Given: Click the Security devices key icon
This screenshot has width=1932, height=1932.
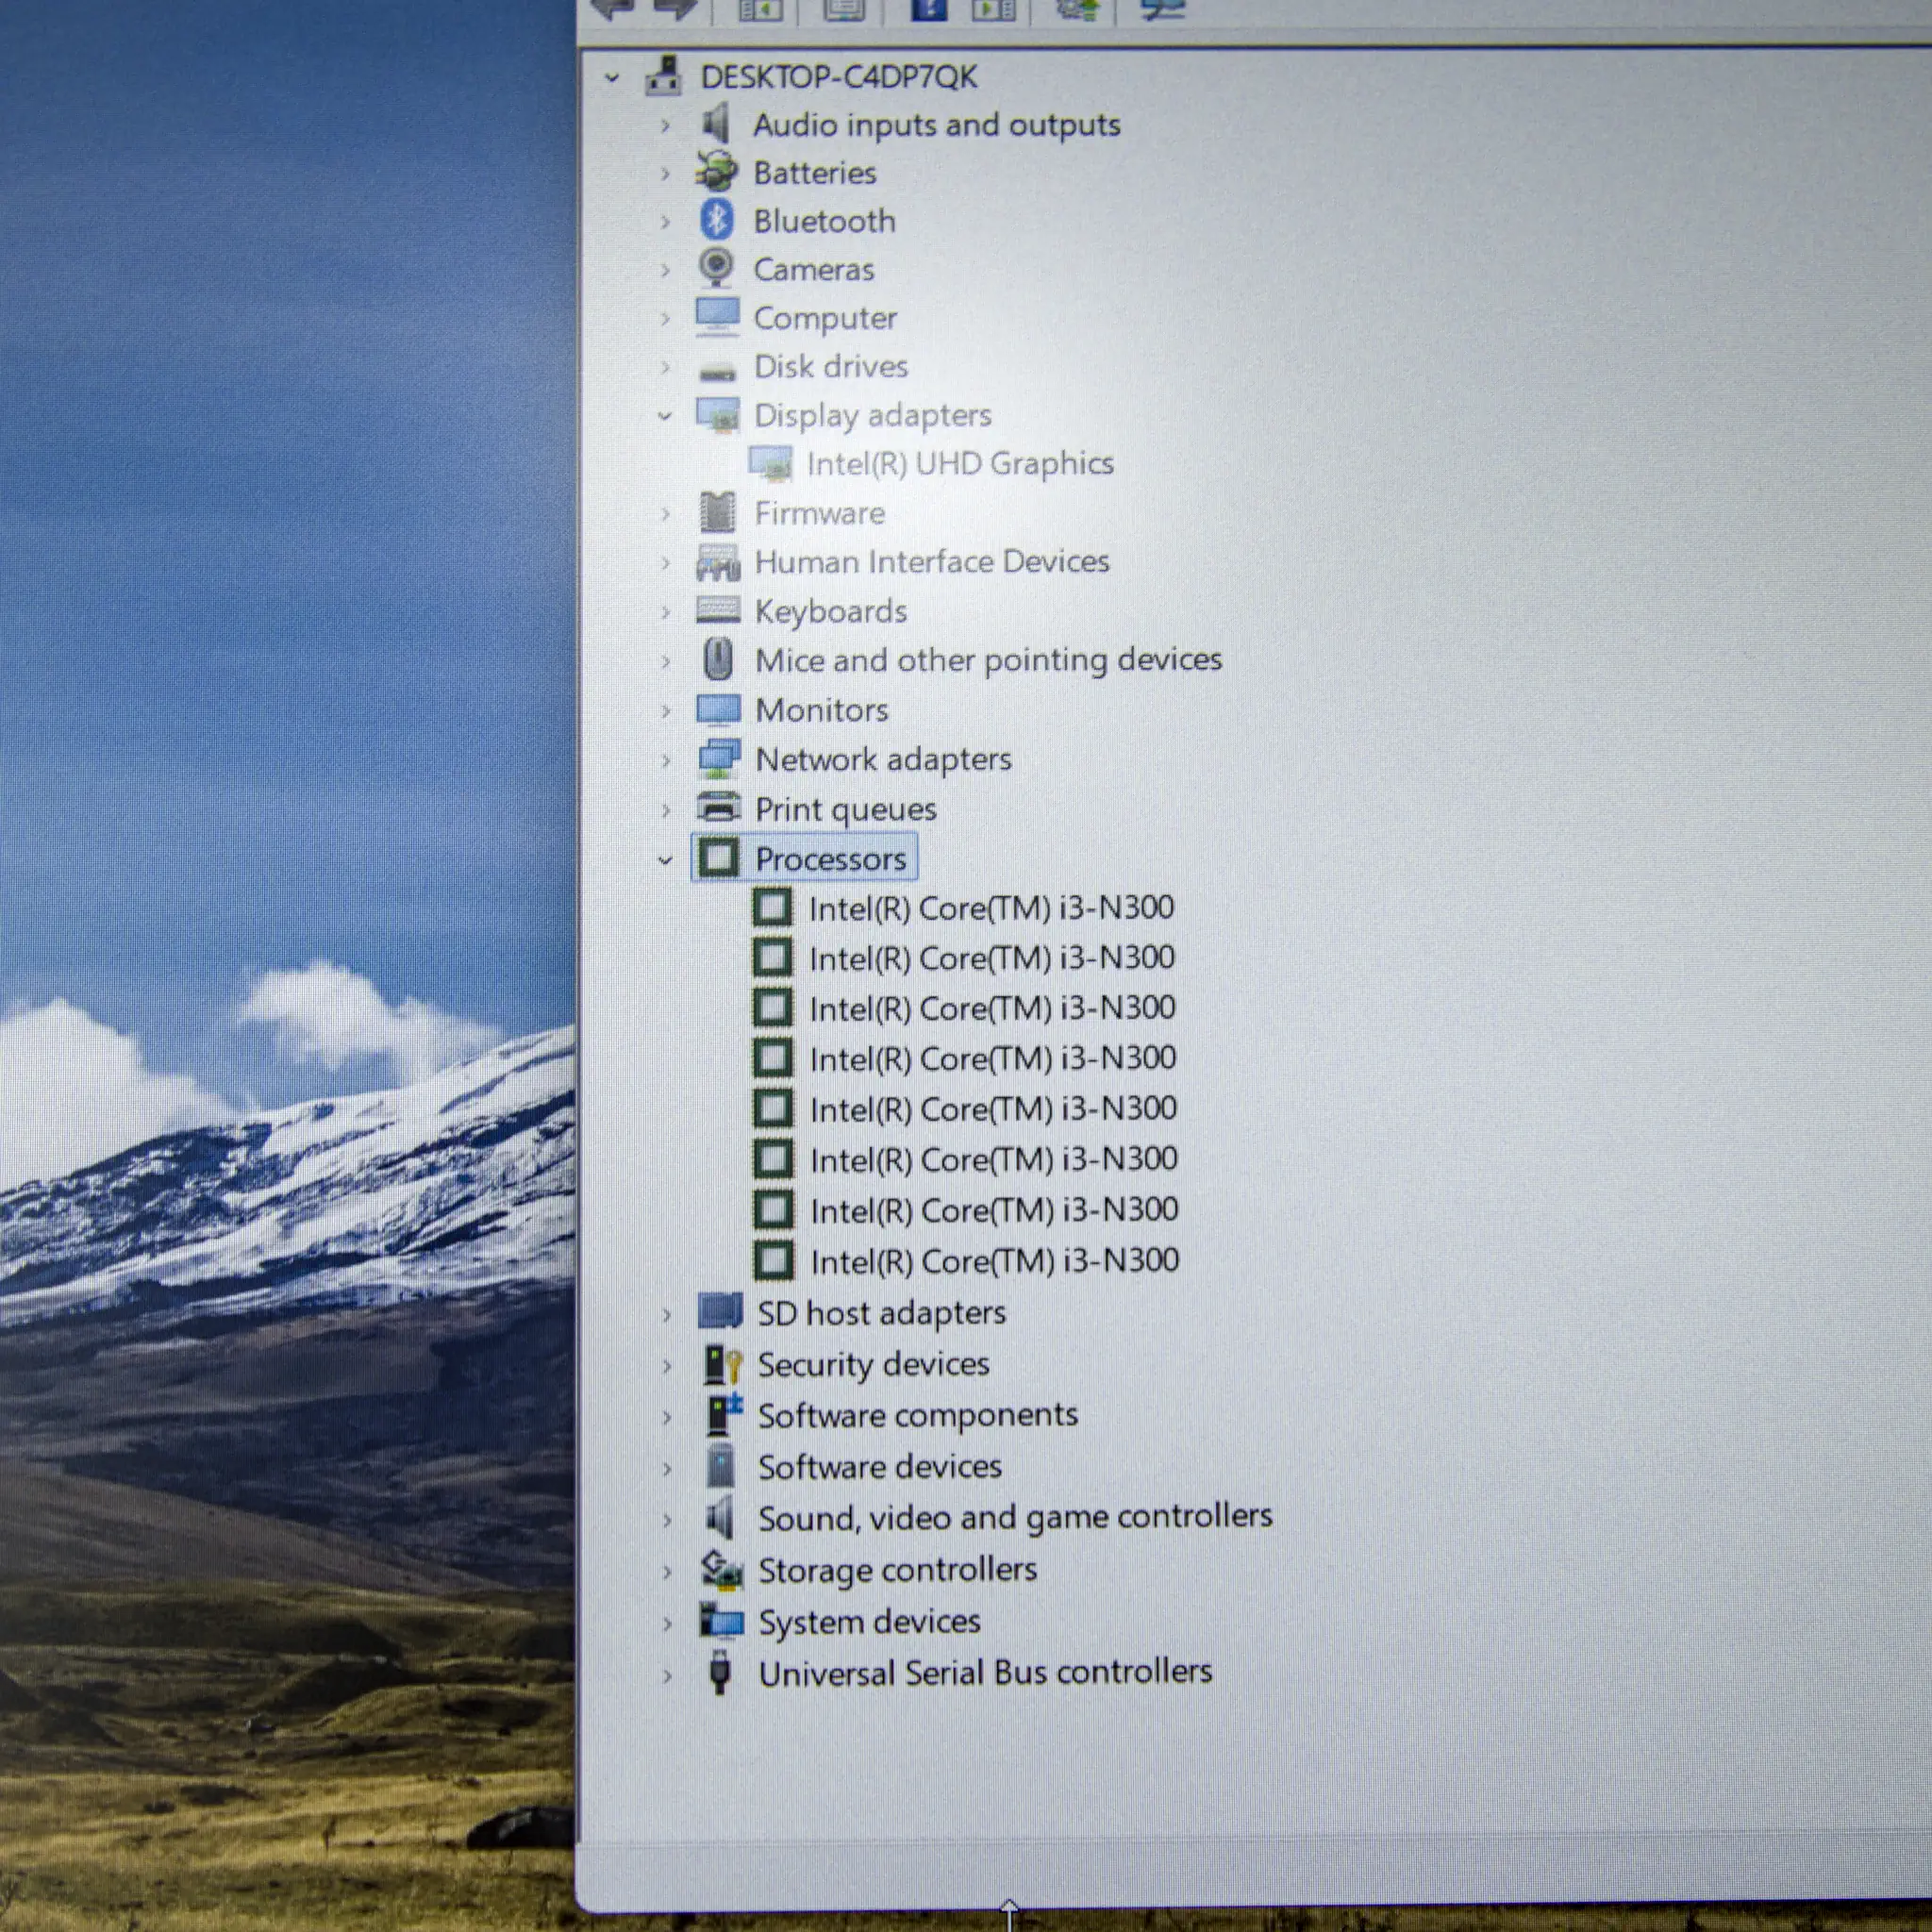Looking at the screenshot, I should pyautogui.click(x=722, y=1364).
